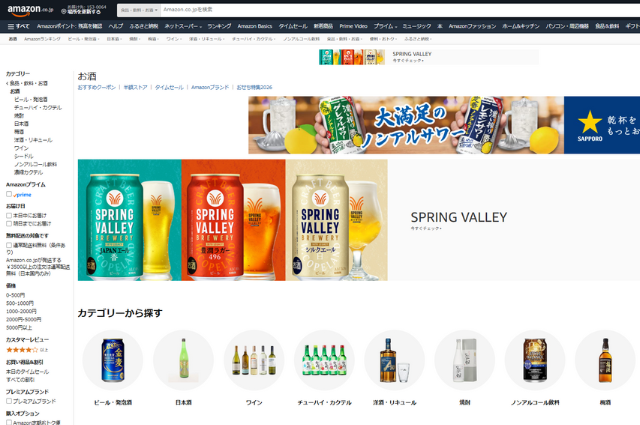The height and width of the screenshot is (425, 640).
Task: Expand the ふるさと納税 subnav dropdown
Action: click(x=418, y=39)
